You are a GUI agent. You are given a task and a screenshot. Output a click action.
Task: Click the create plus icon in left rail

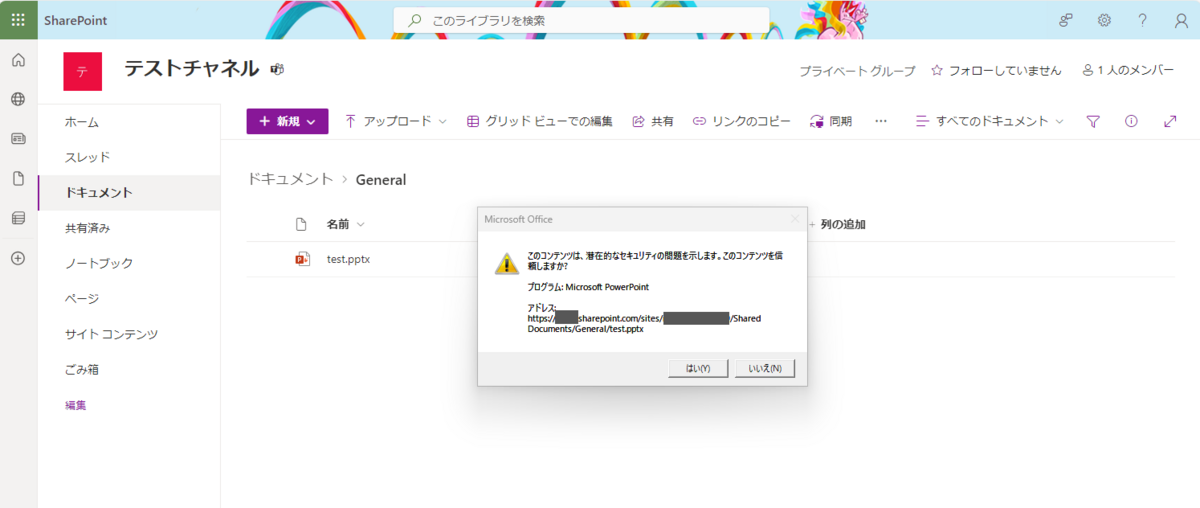pos(18,258)
